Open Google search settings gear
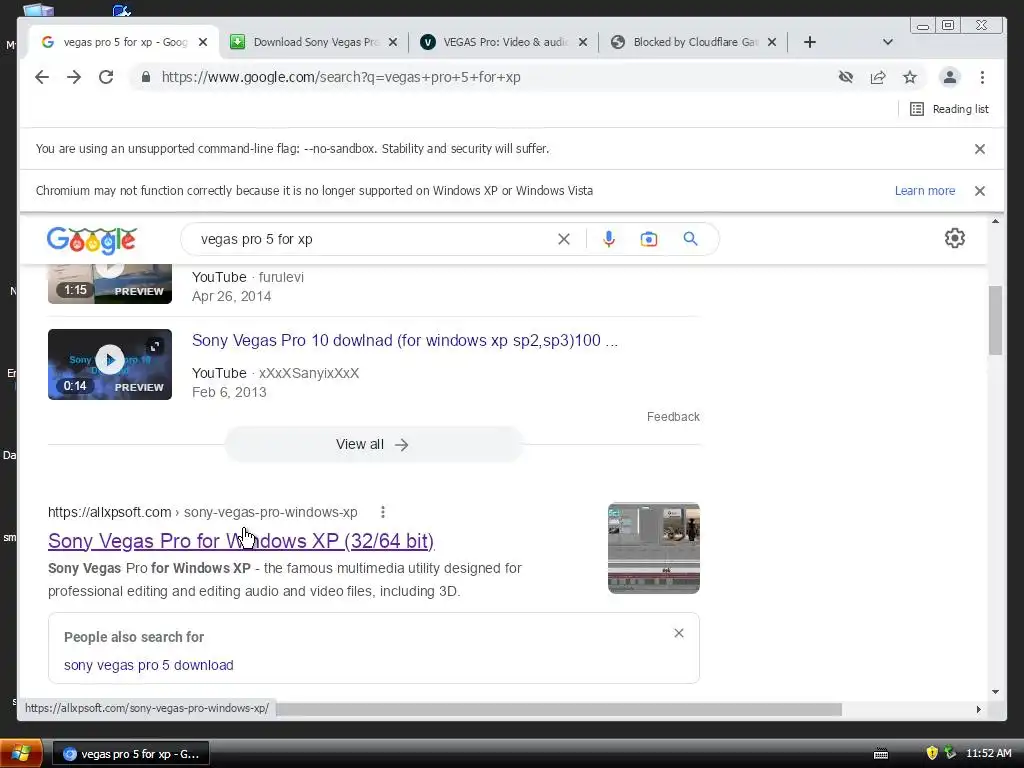The height and width of the screenshot is (768, 1024). click(x=955, y=238)
